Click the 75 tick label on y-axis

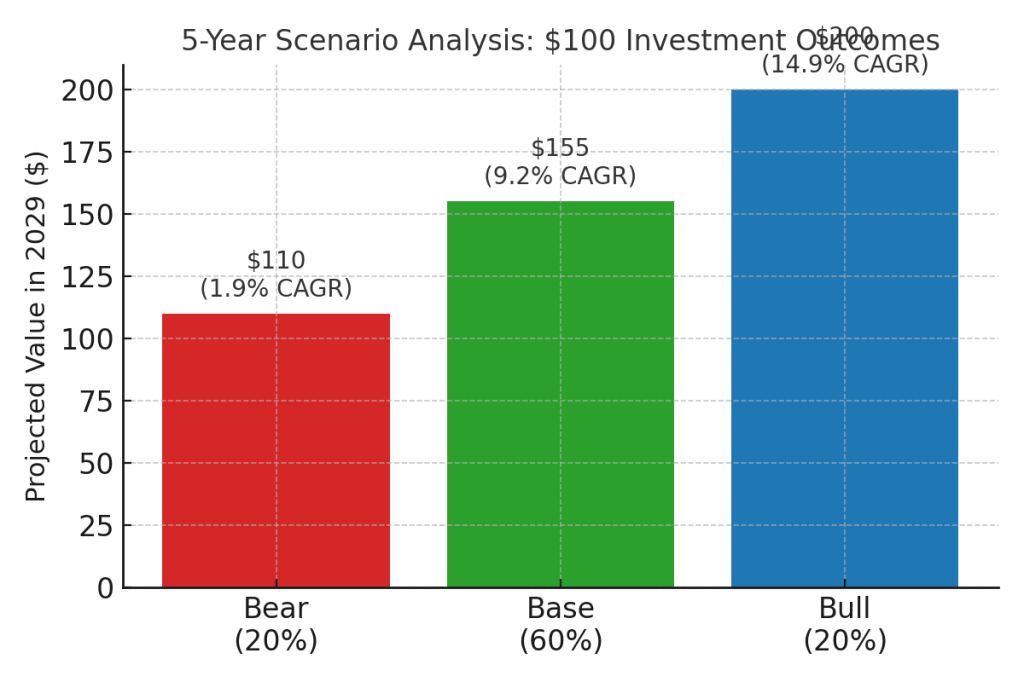pos(97,402)
